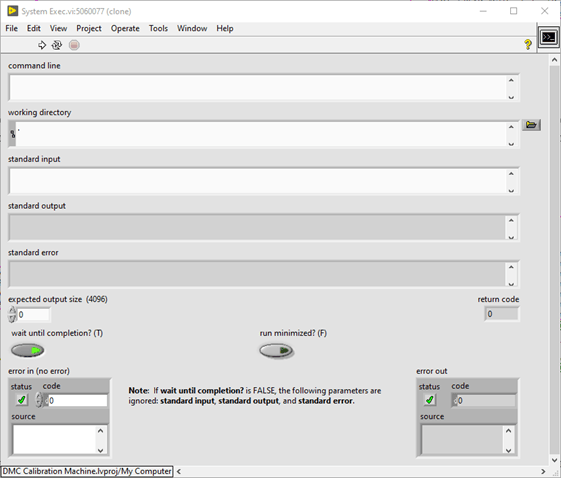Click the 'expected output size (4096)' label
Screen dimensions: 561x478
point(58,299)
